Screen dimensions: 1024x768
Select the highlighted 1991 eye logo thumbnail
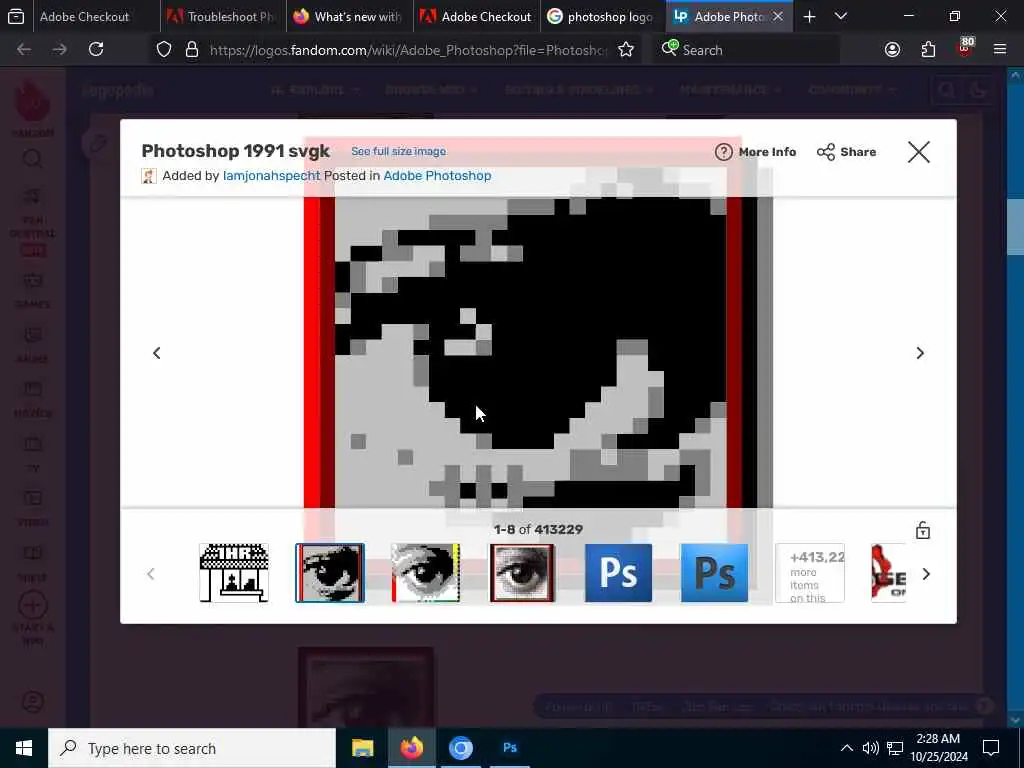[330, 573]
